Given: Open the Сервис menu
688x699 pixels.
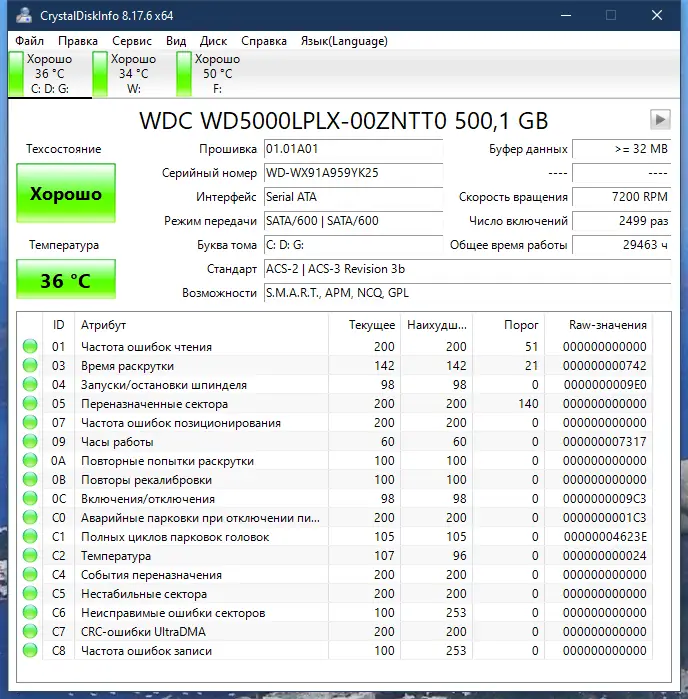Looking at the screenshot, I should click(x=132, y=41).
